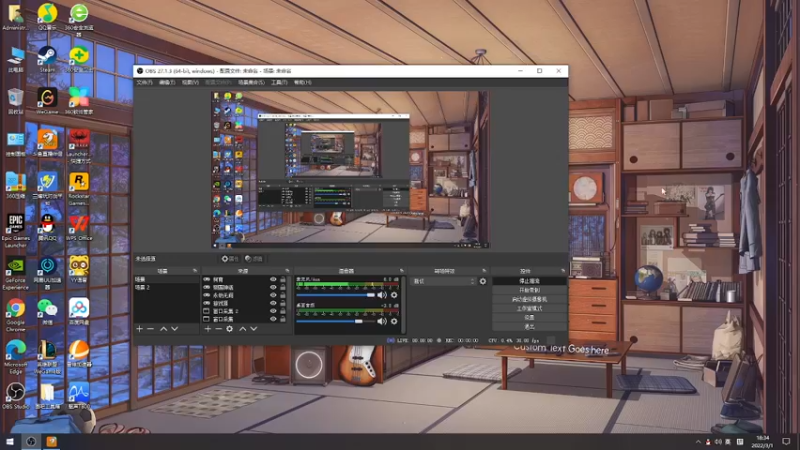Click 设置 button in Controls
Screen dimensions: 800x450
pos(529,317)
